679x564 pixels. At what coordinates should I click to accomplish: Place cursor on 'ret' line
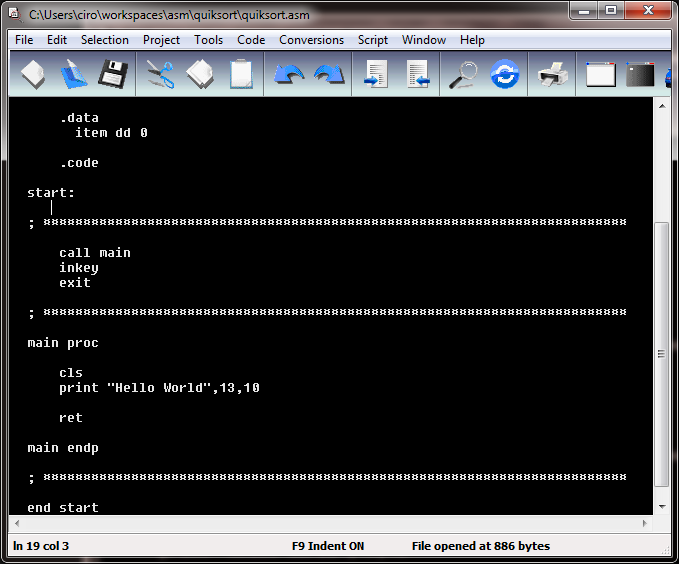[x=71, y=418]
